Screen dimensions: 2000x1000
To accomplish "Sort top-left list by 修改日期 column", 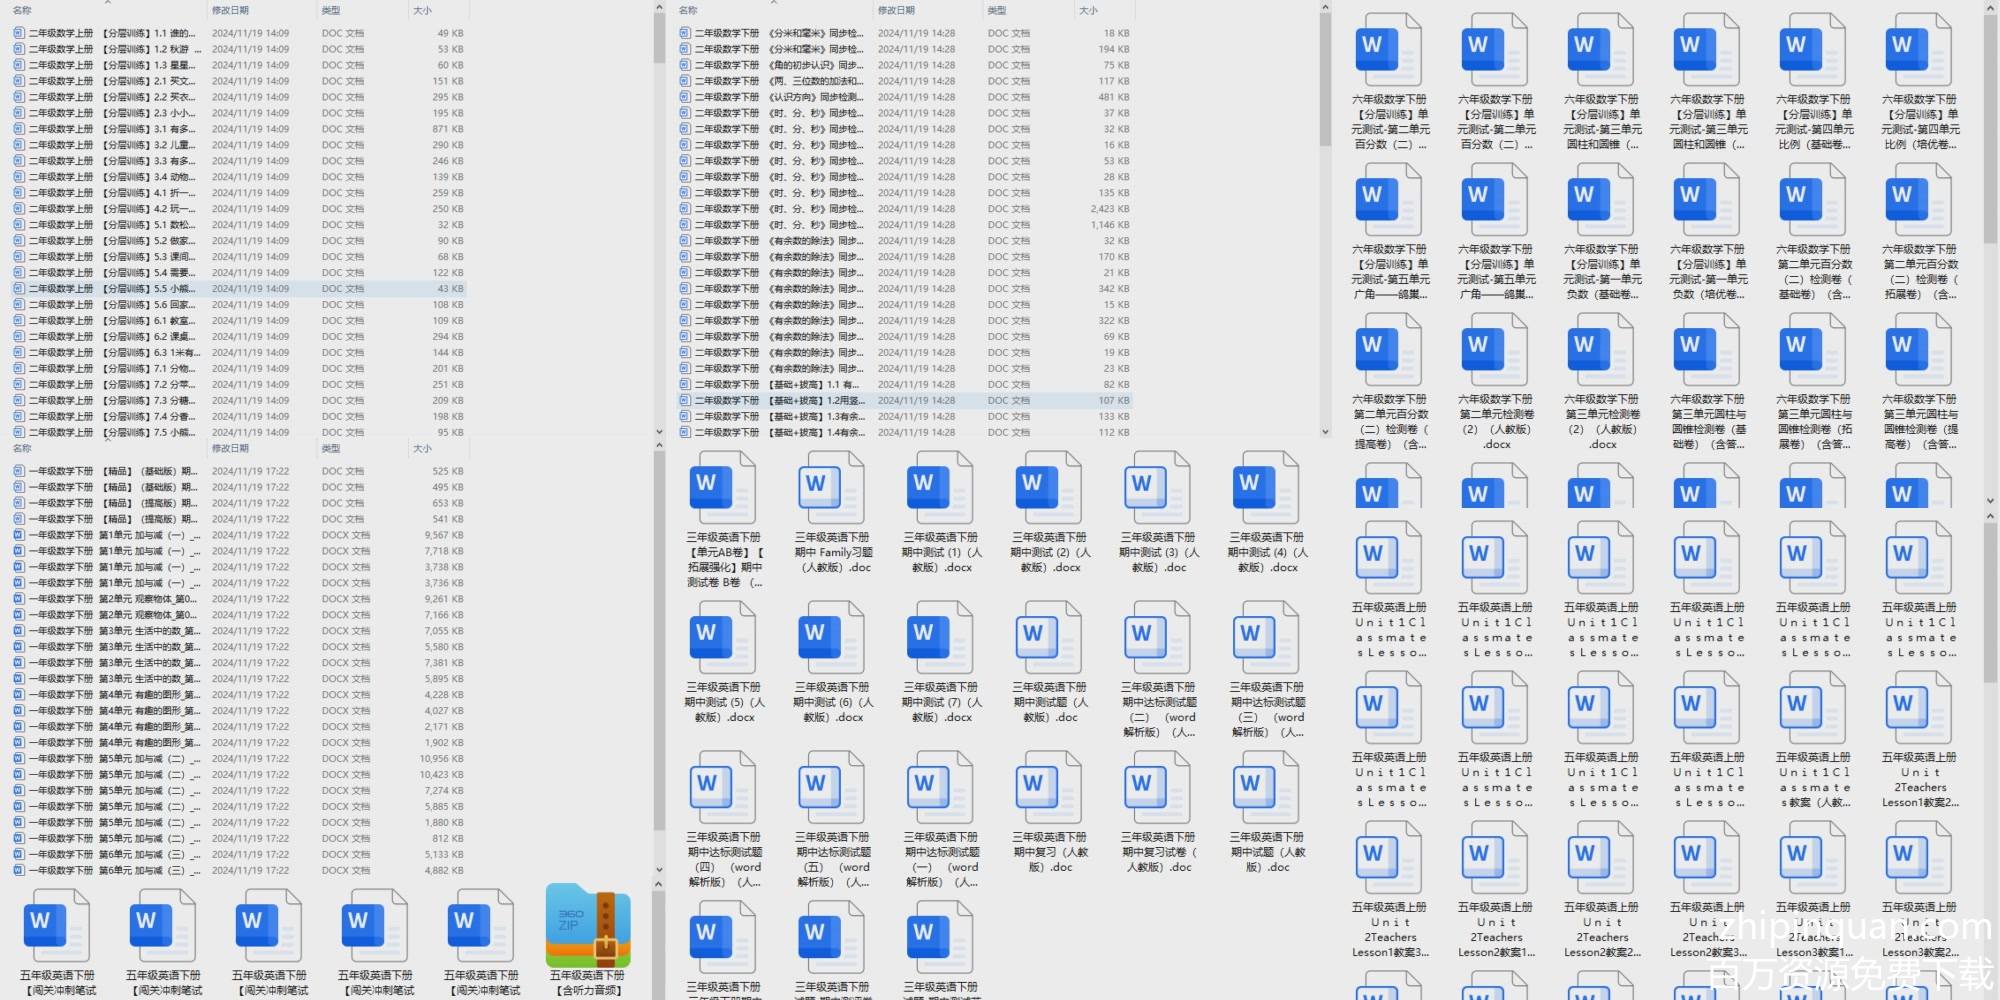I will pyautogui.click(x=230, y=10).
